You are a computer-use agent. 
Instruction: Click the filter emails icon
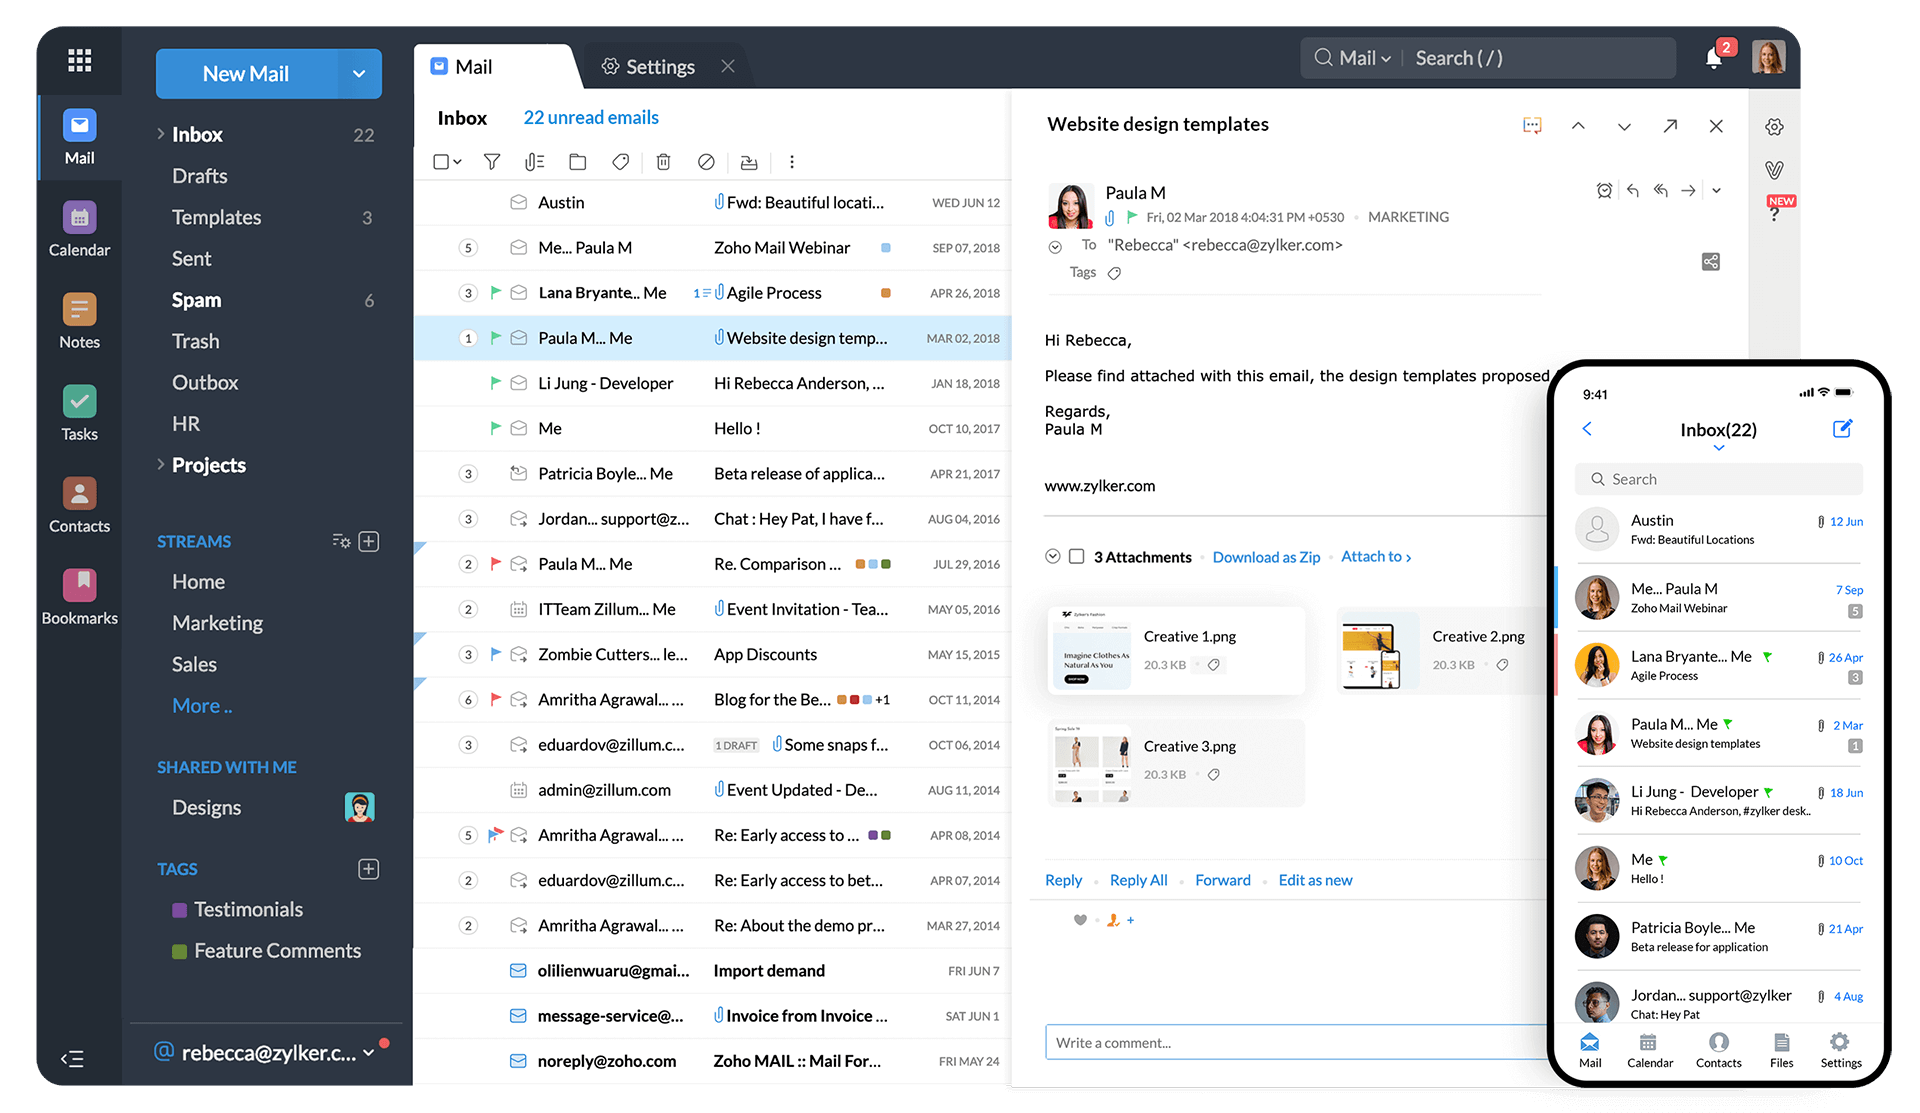(x=489, y=162)
